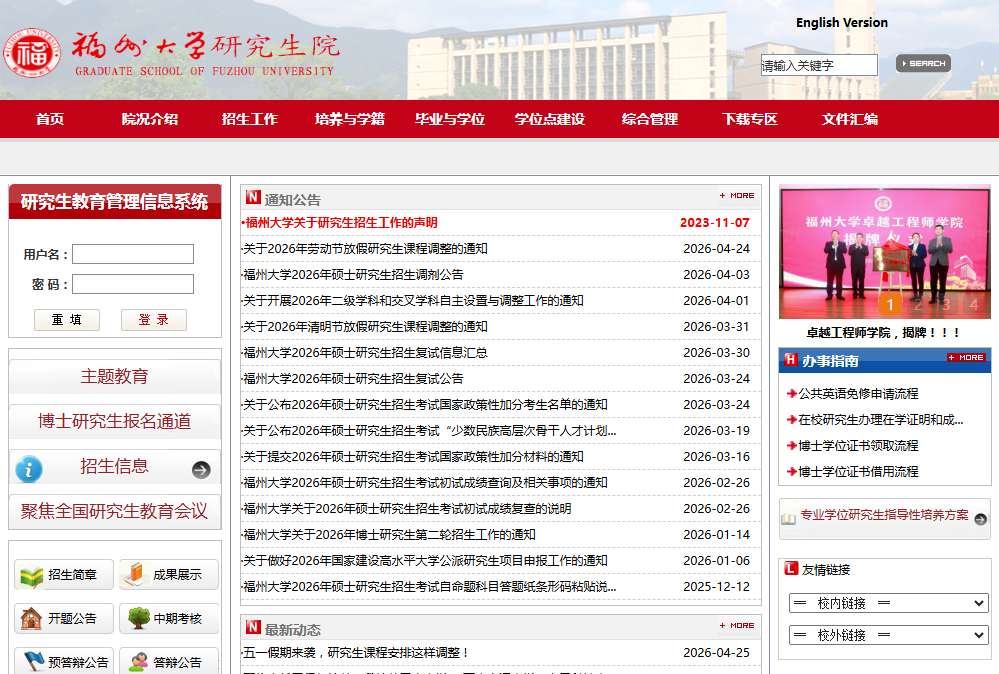Open 关于开展2026年二级学科和交叉学科自主设置与调整工作的通知

click(413, 301)
